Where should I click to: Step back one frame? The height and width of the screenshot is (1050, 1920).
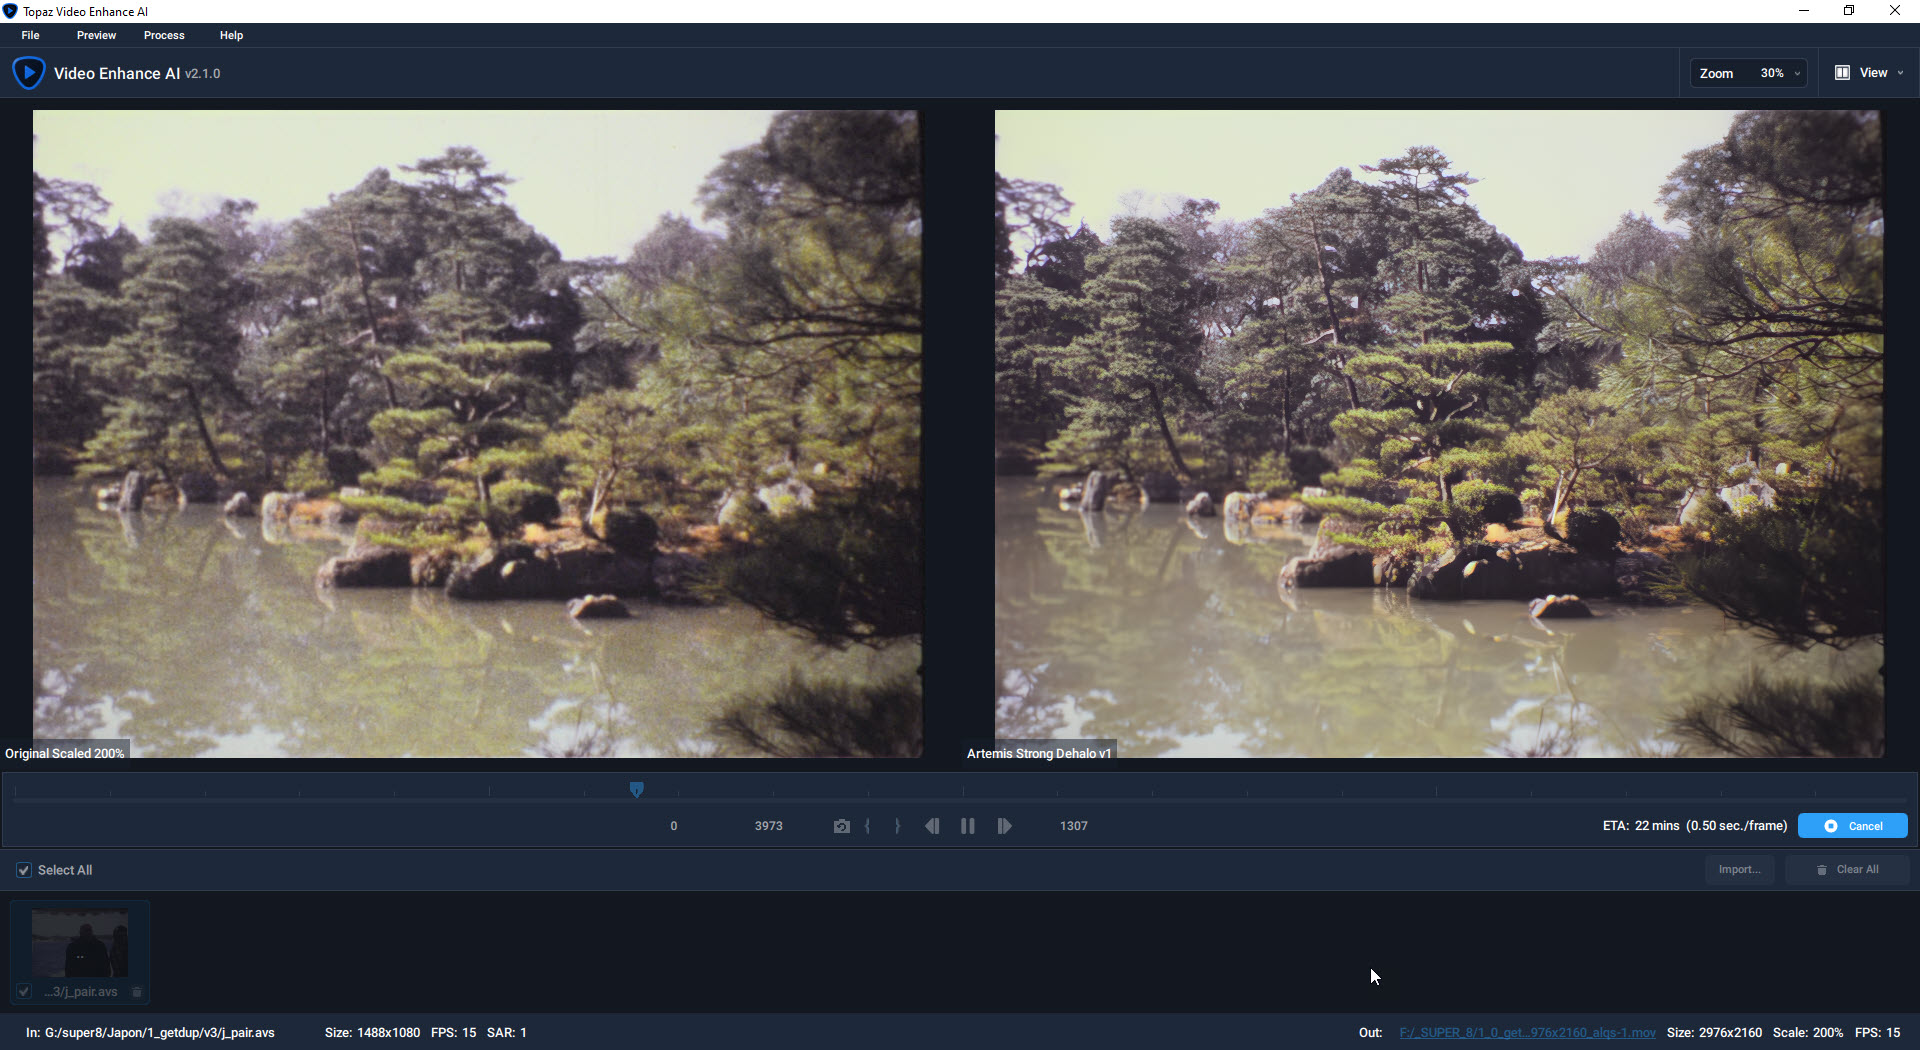click(x=932, y=826)
